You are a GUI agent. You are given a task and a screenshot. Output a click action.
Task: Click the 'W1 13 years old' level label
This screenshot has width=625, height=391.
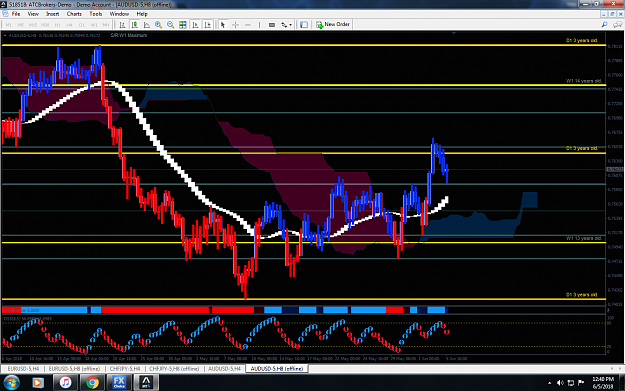point(584,238)
